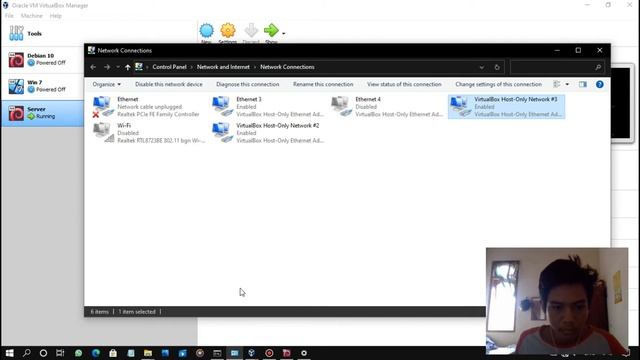Screen dimensions: 640x360
Task: Show the preview pane icon
Action: pos(582,84)
